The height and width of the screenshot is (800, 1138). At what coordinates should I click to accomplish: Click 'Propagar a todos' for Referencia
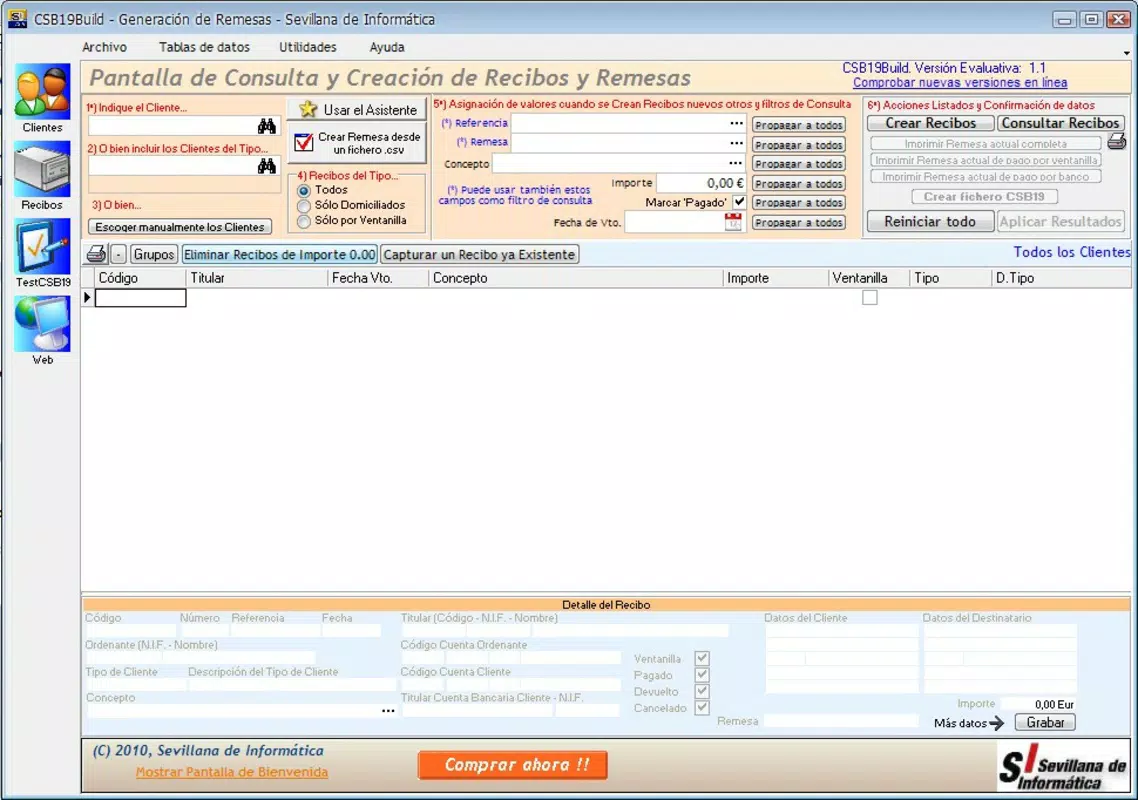[798, 125]
